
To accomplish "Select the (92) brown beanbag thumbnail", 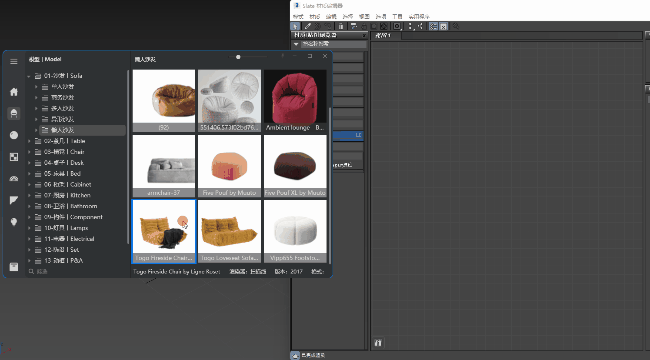I will (x=164, y=101).
